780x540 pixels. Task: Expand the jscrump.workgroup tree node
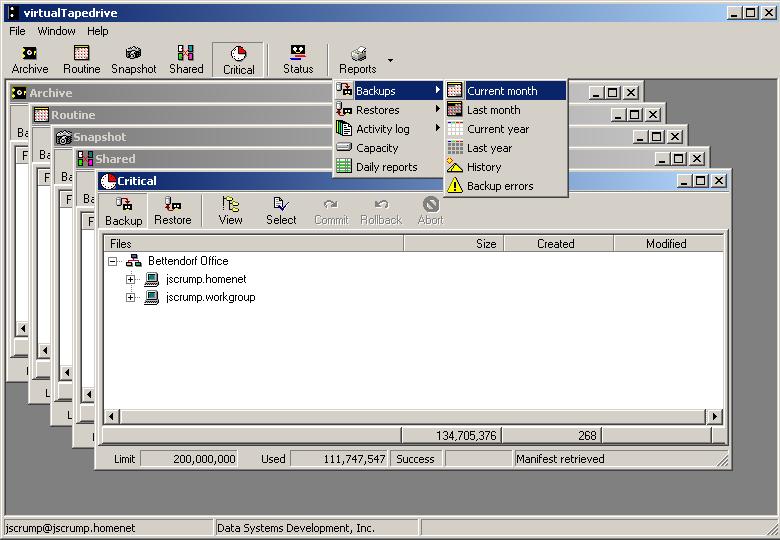[130, 297]
